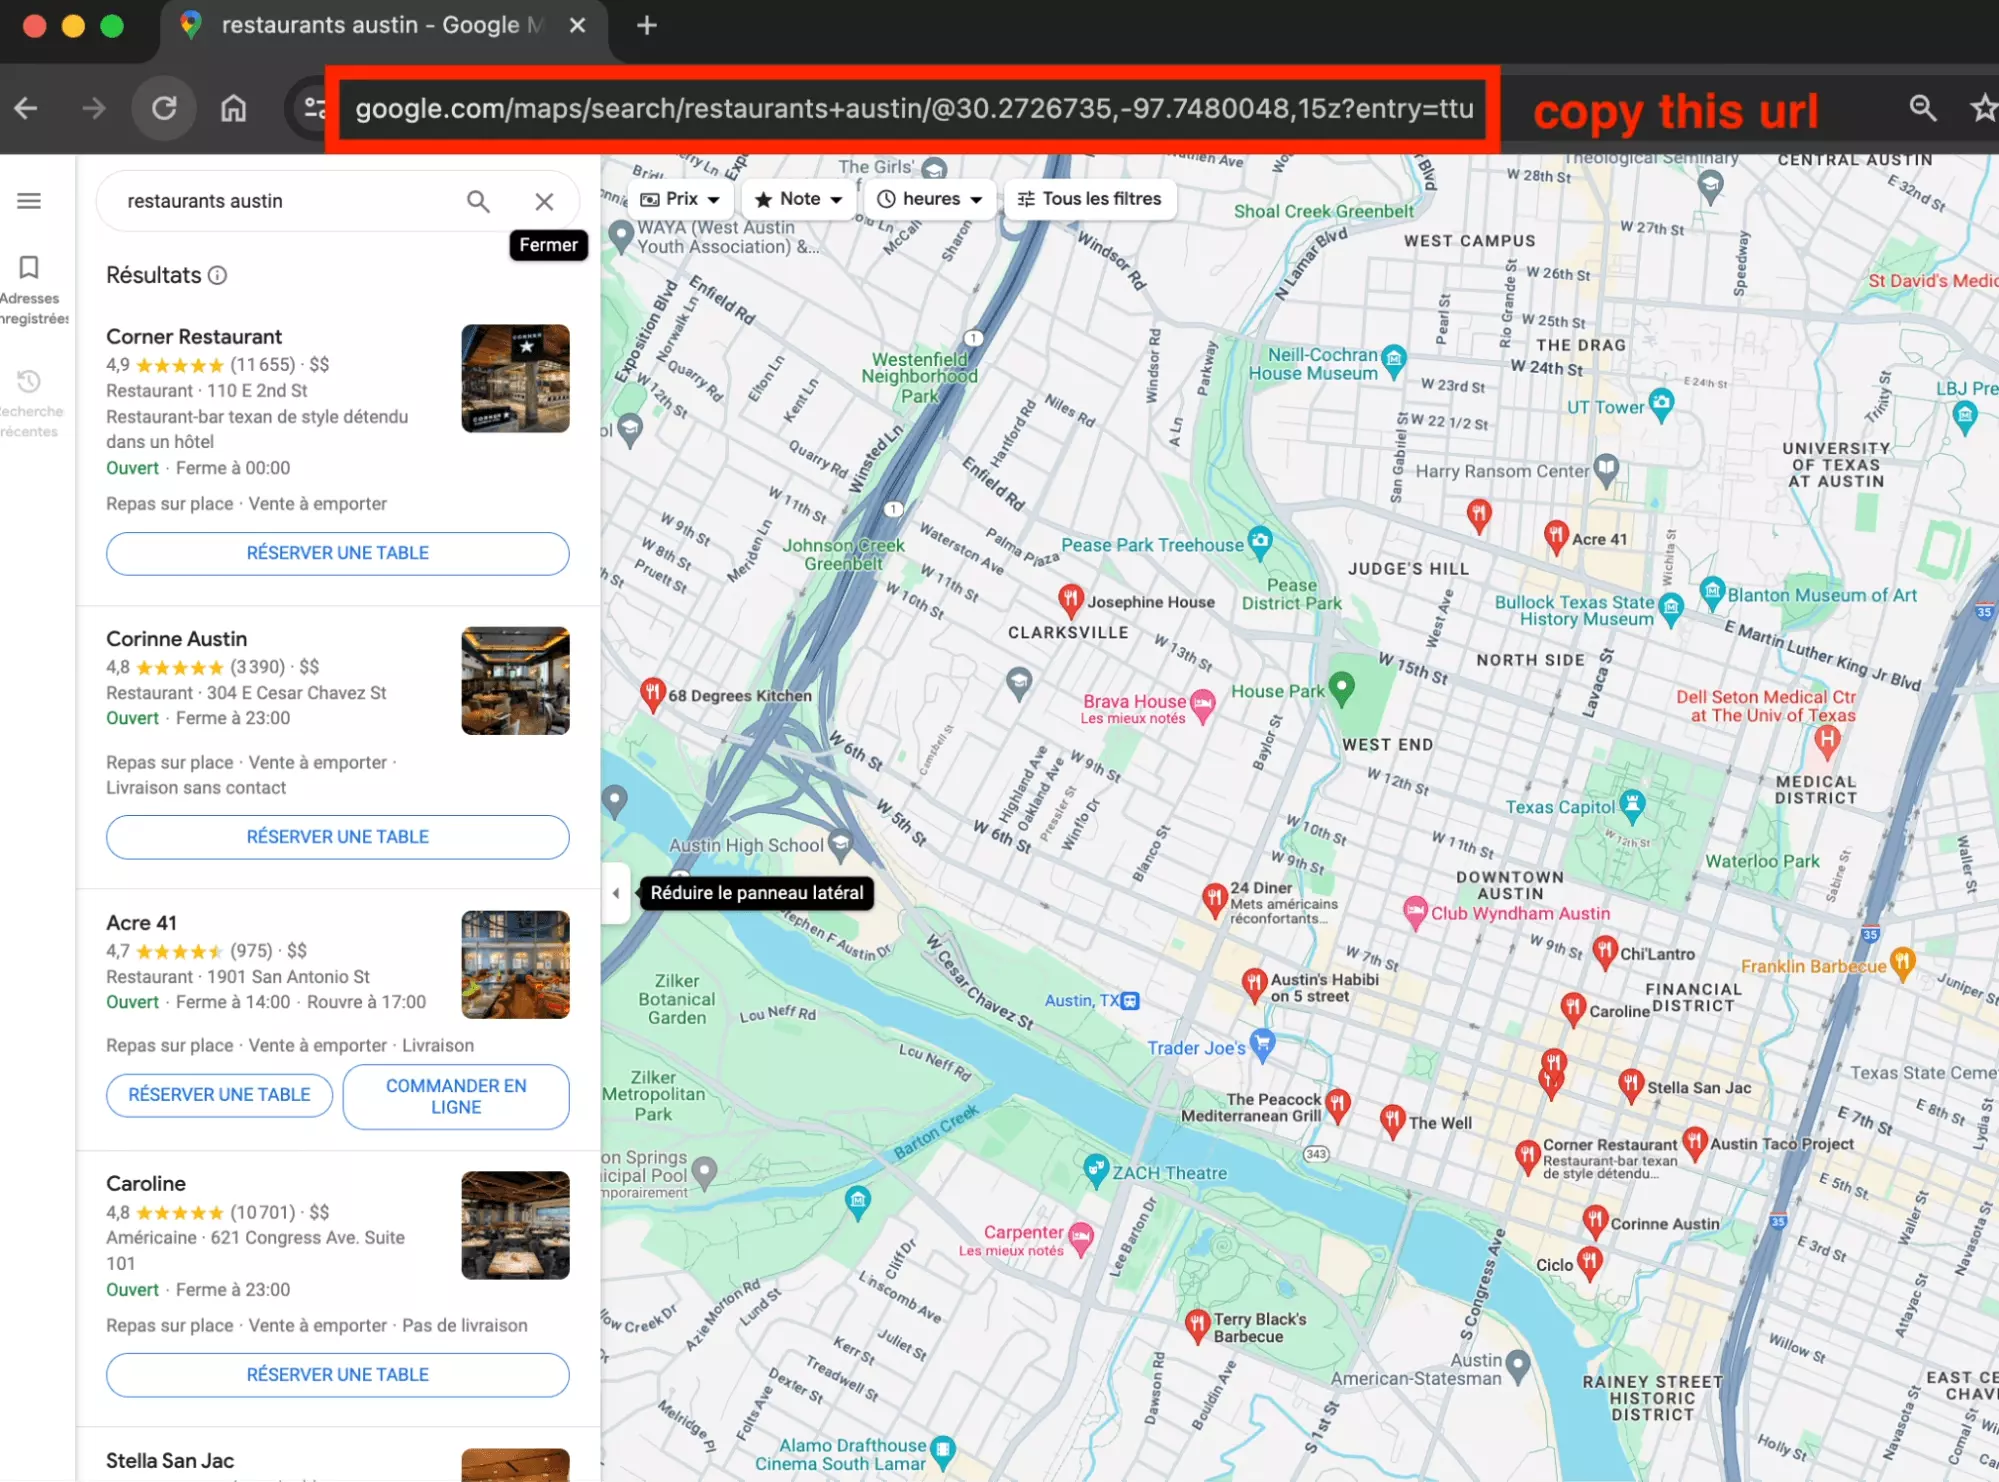Screen dimensions: 1999x1482
Task: Open the Prix filter dropdown
Action: pyautogui.click(x=680, y=198)
